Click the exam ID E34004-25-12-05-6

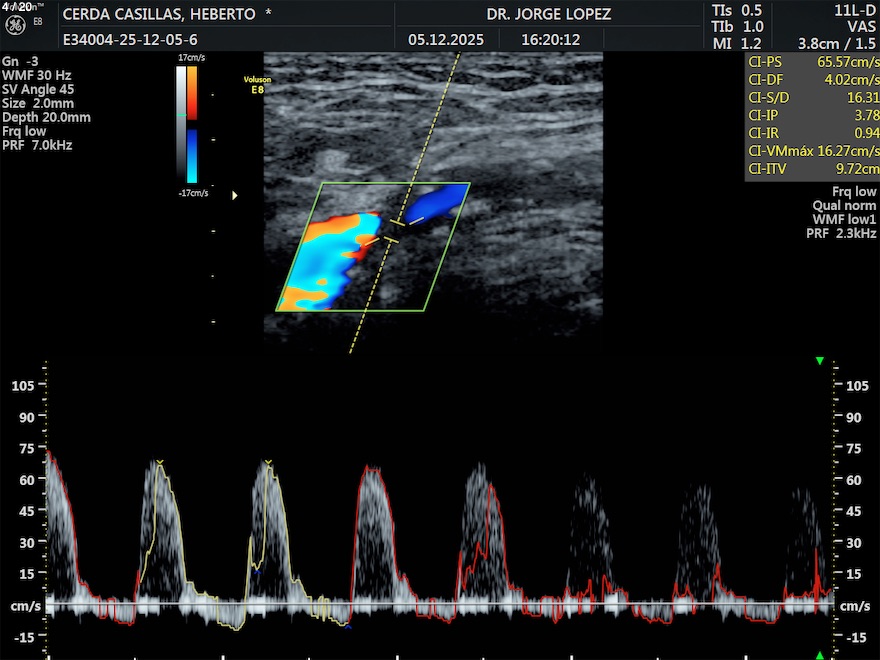[130, 41]
